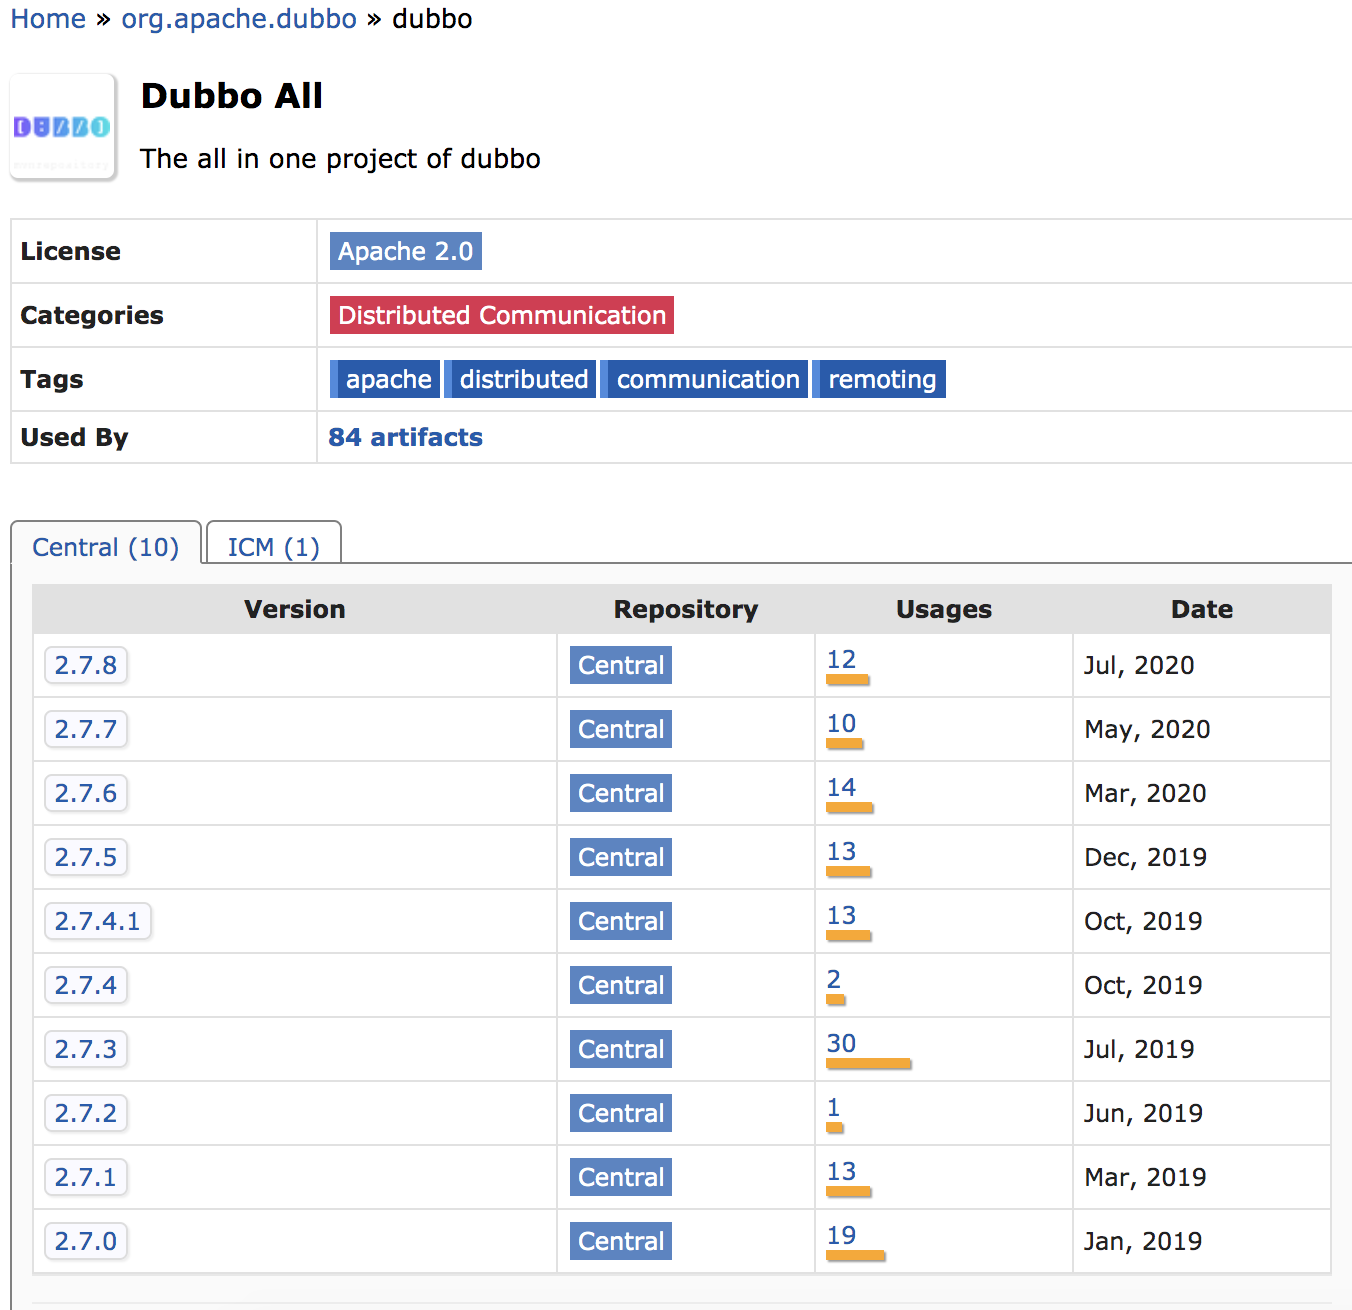
Task: Click the License row label
Action: coord(70,251)
